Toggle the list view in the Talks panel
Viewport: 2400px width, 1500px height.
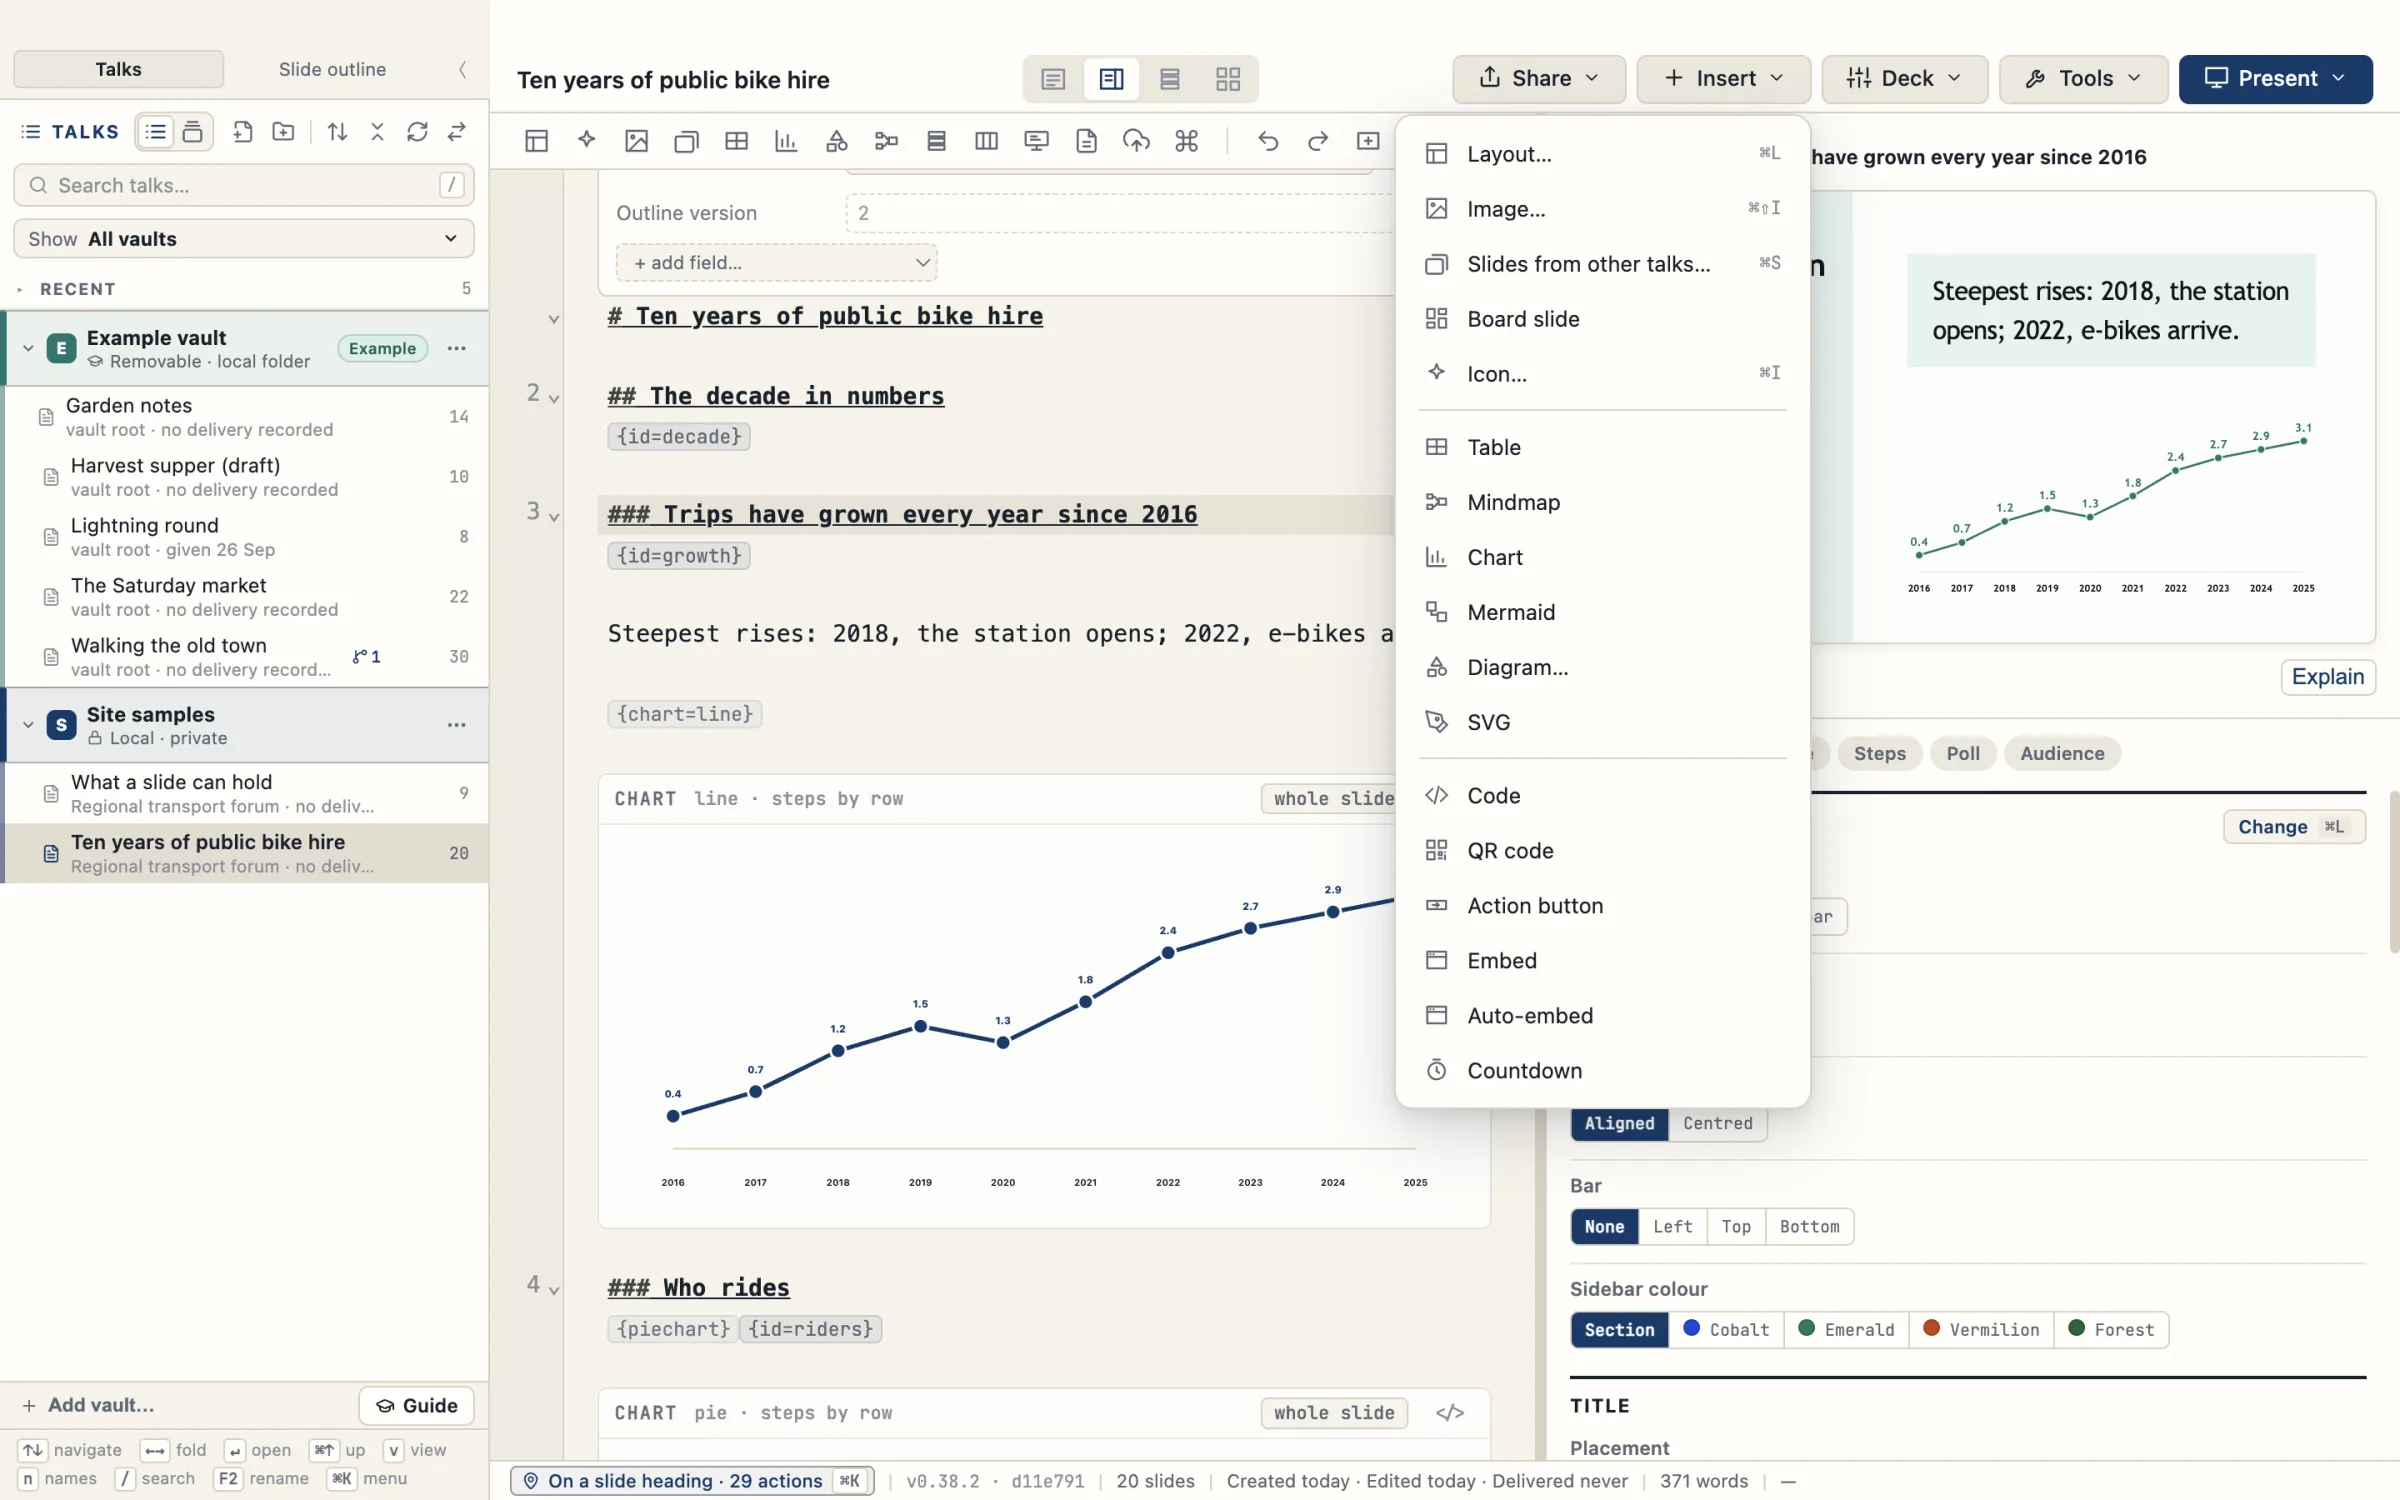pos(155,131)
